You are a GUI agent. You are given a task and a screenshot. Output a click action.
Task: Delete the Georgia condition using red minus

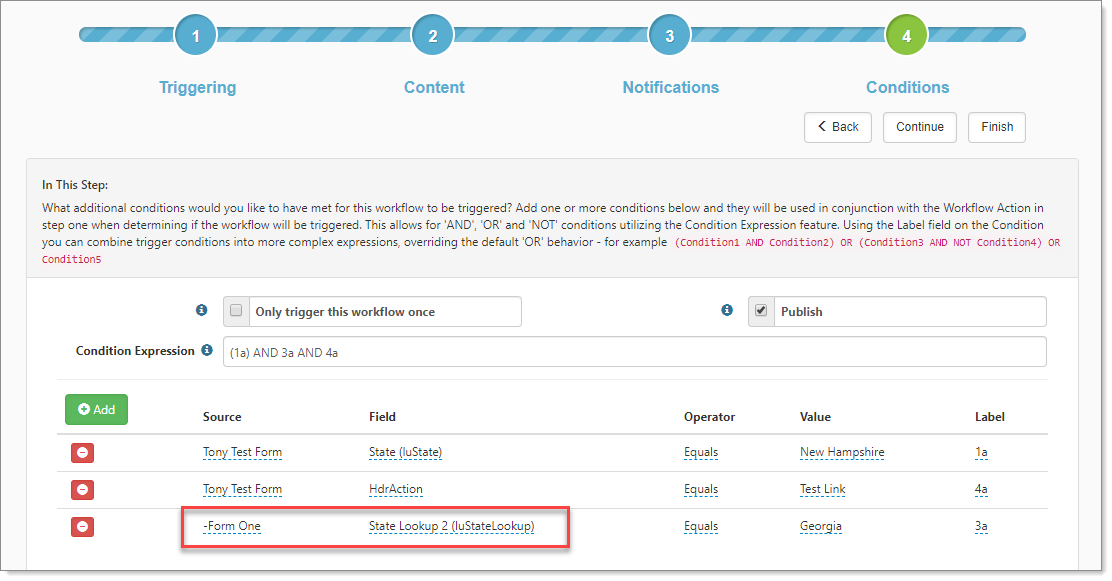(84, 527)
